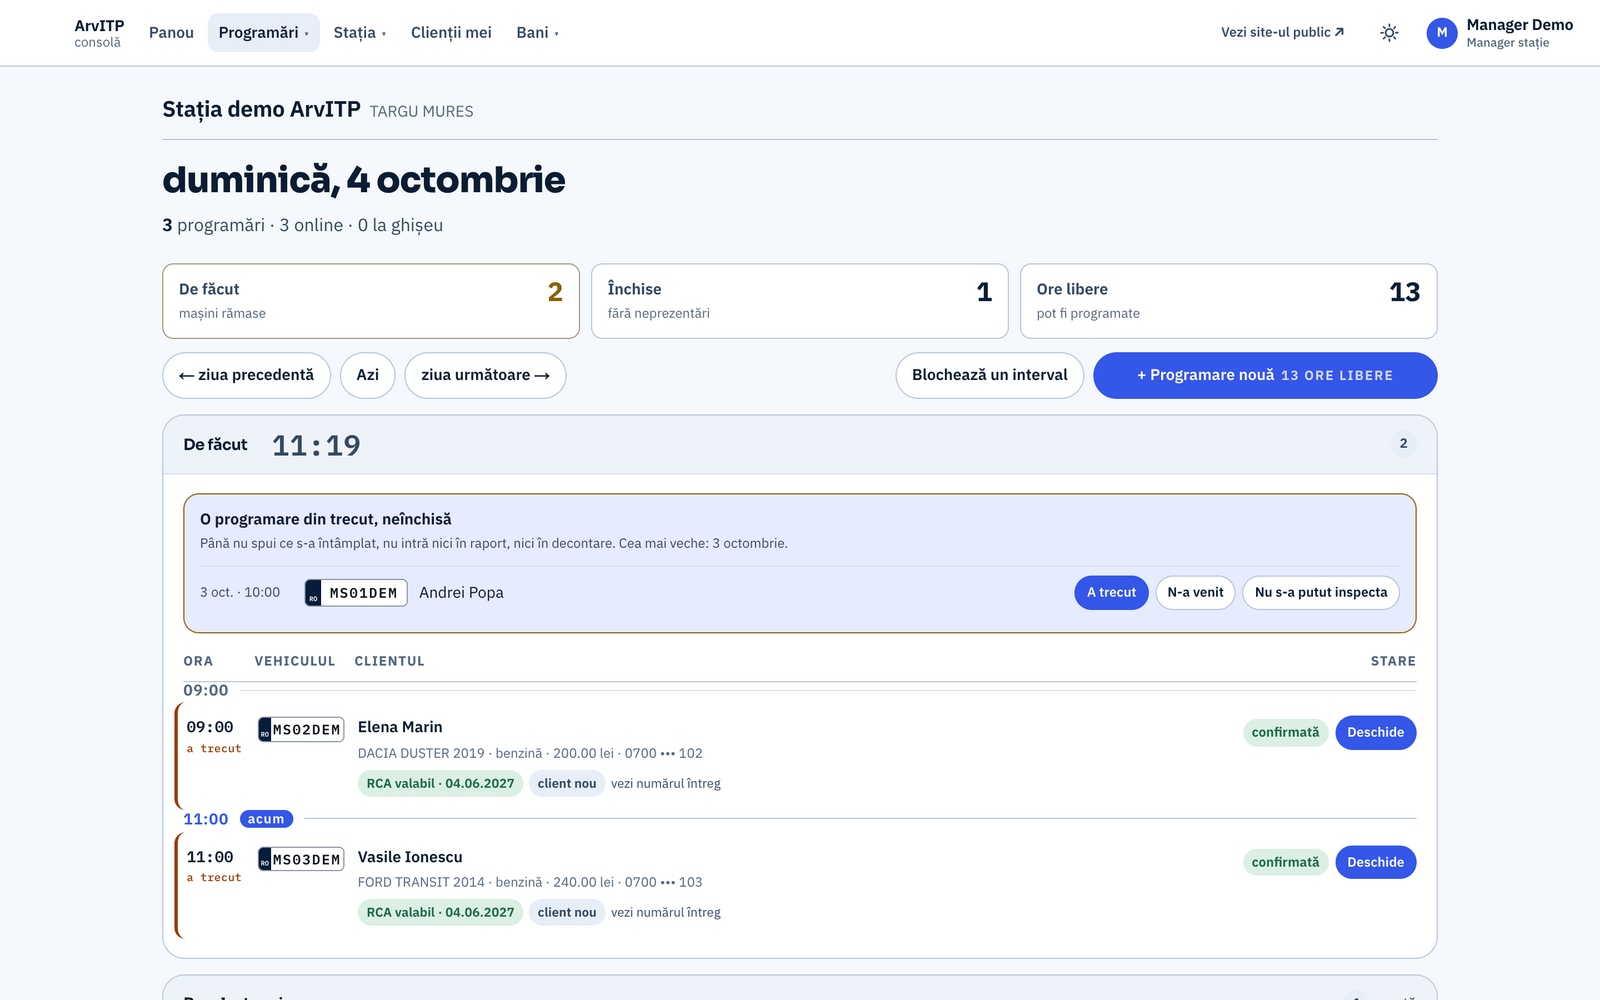Click the Vasile Ionescu client name
Image resolution: width=1600 pixels, height=1000 pixels.
pos(410,857)
